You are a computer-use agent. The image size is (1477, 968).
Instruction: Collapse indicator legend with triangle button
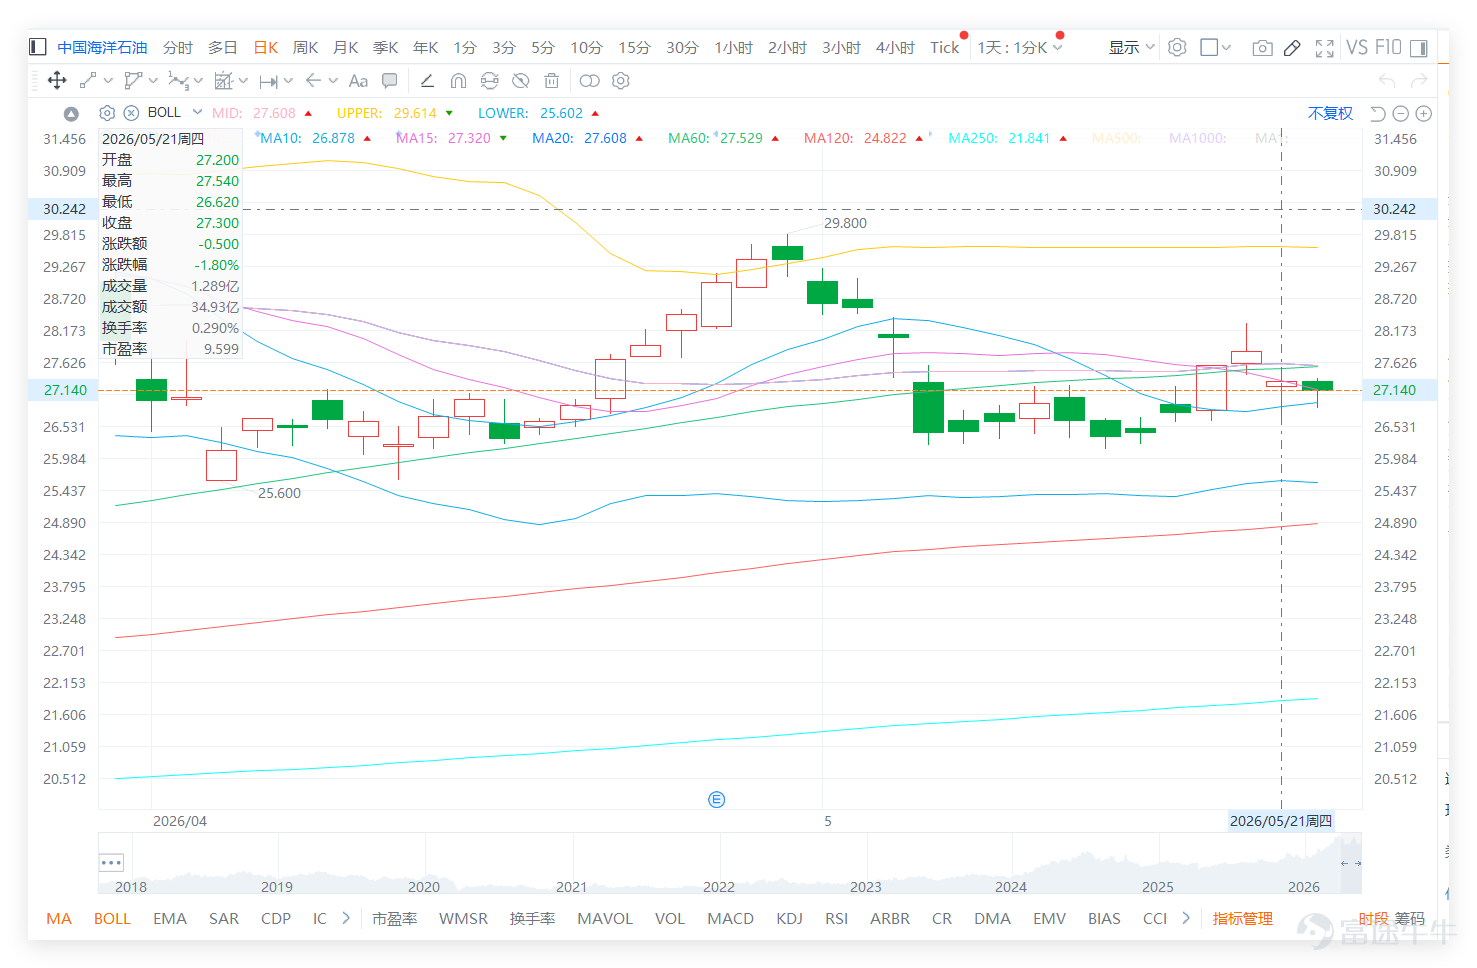pyautogui.click(x=71, y=114)
